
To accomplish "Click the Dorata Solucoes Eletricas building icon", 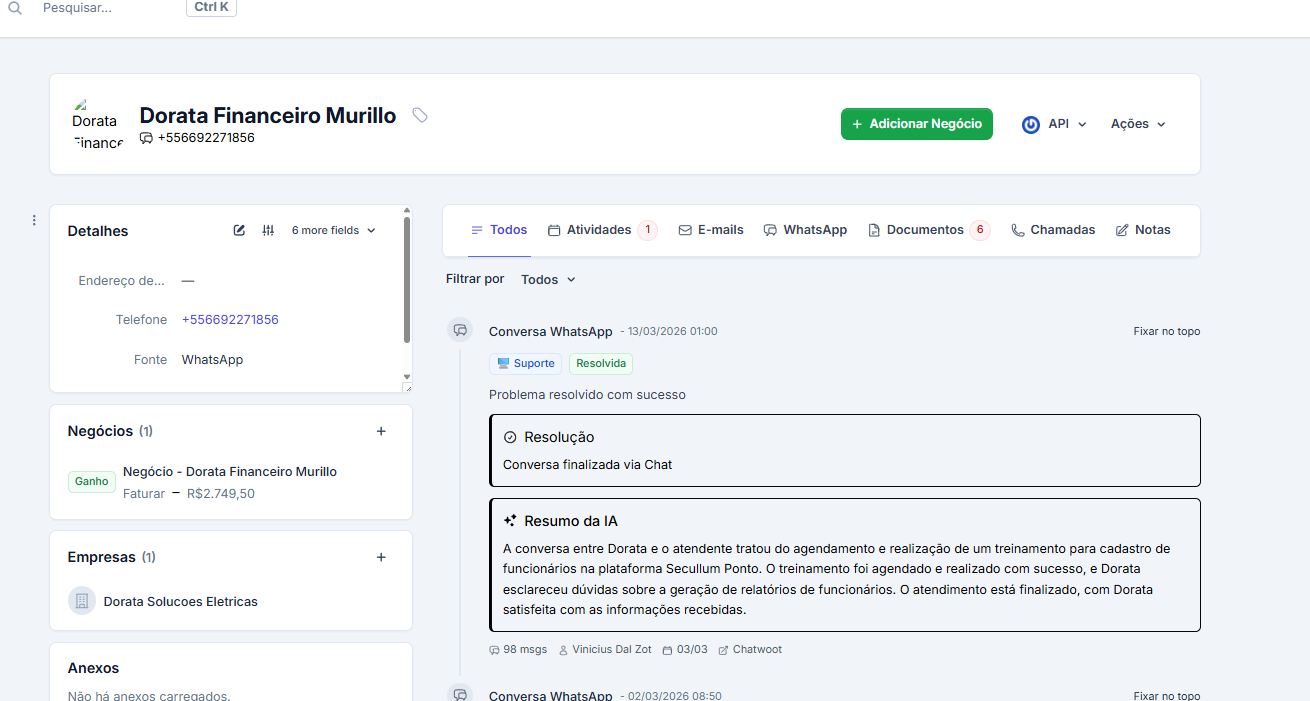I will (82, 601).
